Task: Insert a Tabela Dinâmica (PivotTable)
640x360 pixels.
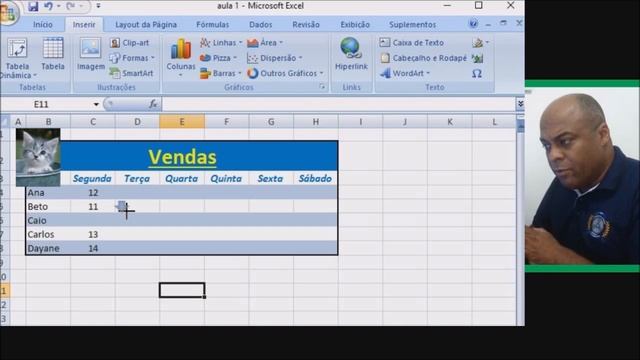Action: coord(18,58)
